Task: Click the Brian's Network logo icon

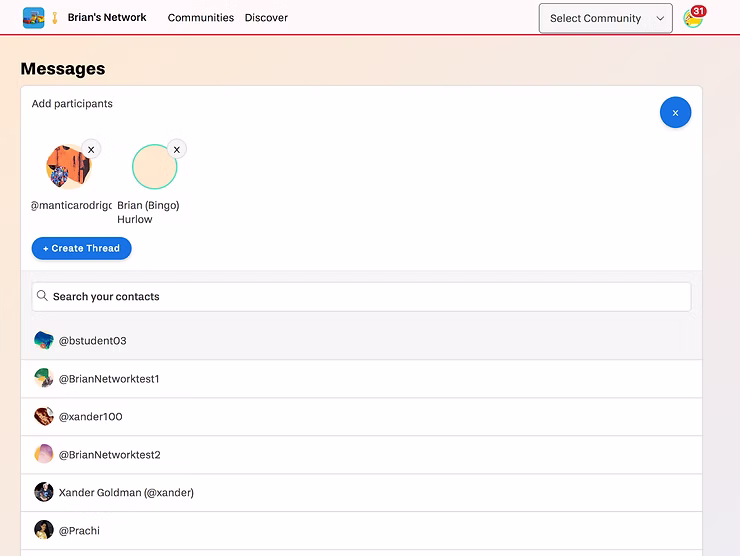Action: click(x=34, y=18)
